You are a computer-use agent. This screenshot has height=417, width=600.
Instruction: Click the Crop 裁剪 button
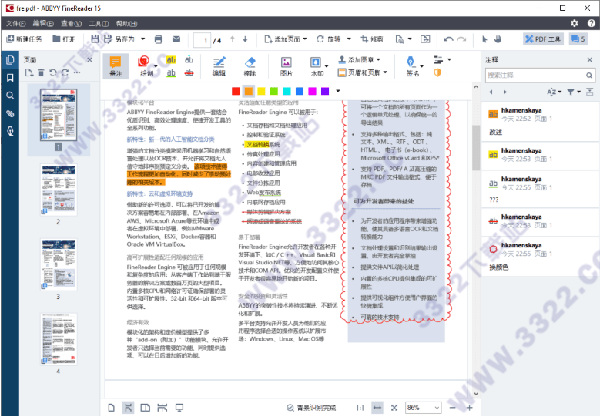tap(372, 39)
